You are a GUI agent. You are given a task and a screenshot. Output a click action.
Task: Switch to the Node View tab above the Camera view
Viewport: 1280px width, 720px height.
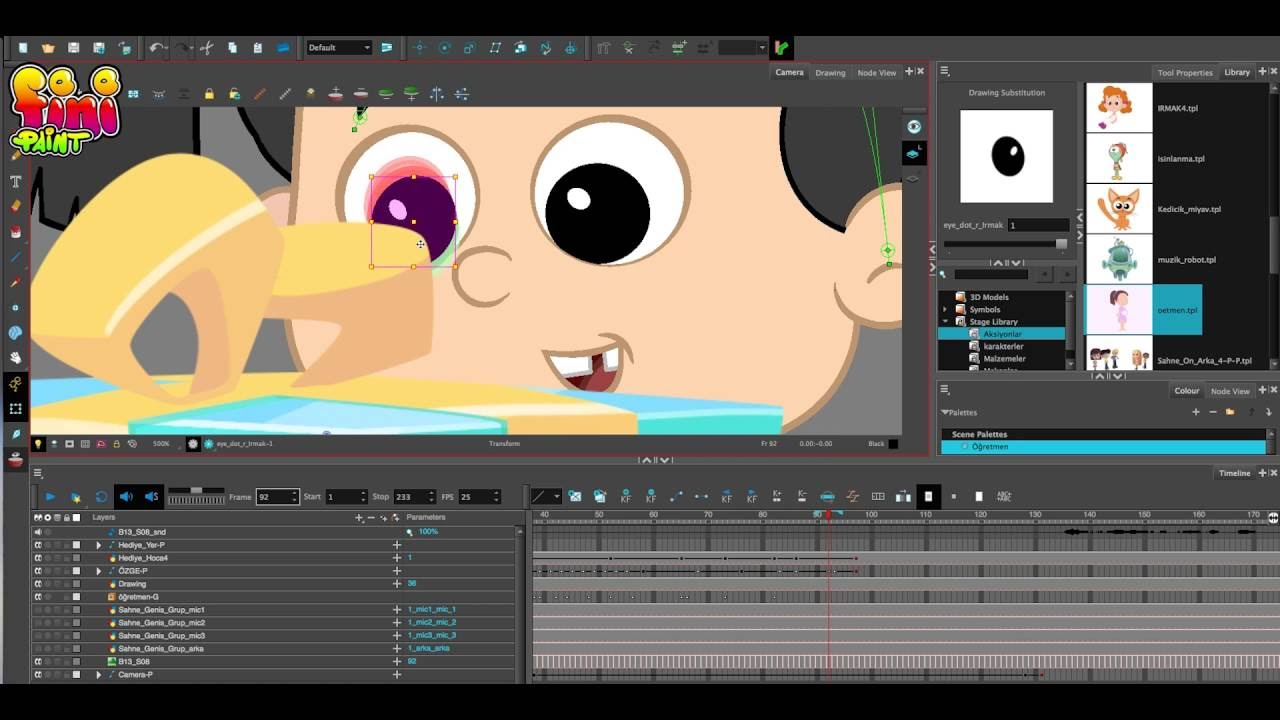[x=876, y=72]
